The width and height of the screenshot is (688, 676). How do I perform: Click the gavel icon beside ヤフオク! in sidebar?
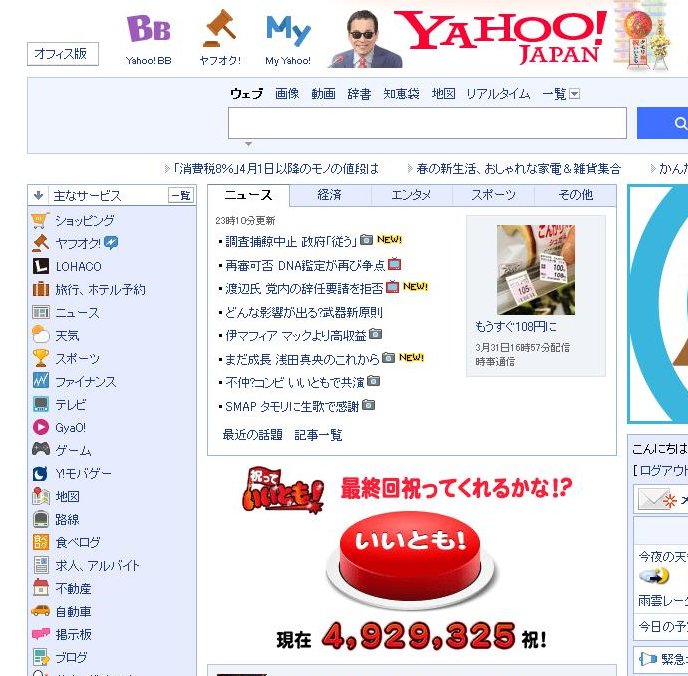click(40, 243)
